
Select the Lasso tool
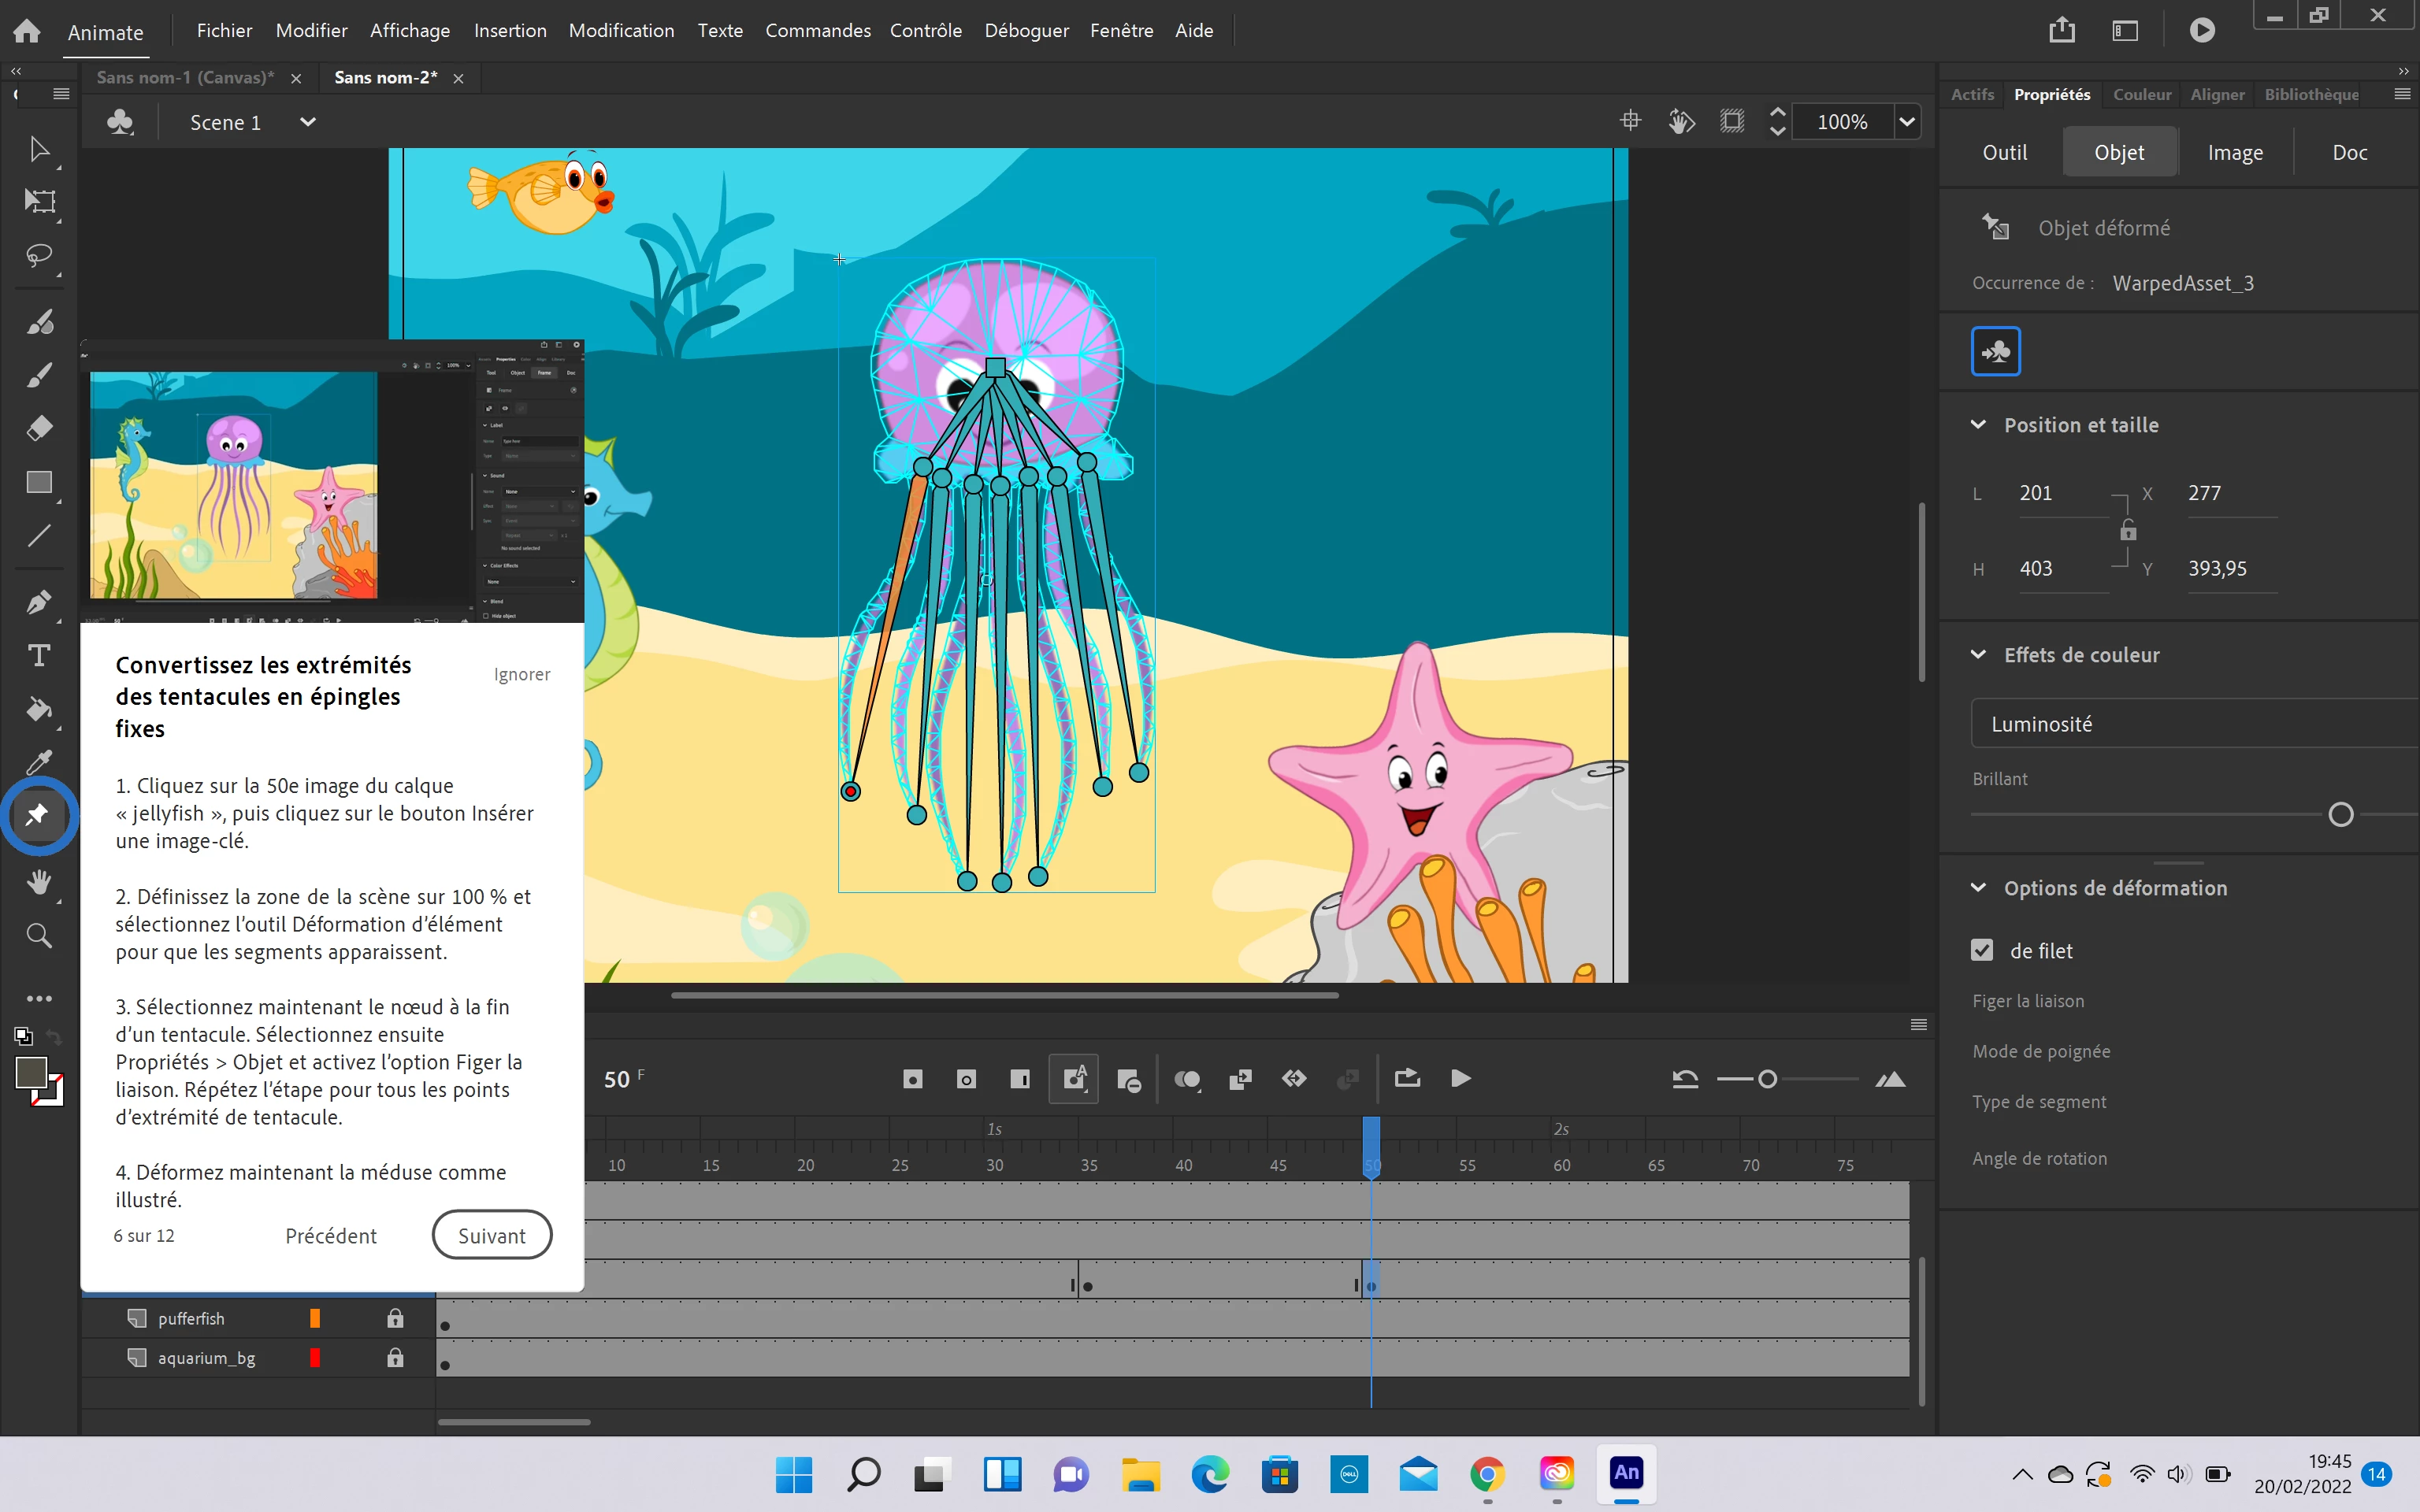point(38,256)
